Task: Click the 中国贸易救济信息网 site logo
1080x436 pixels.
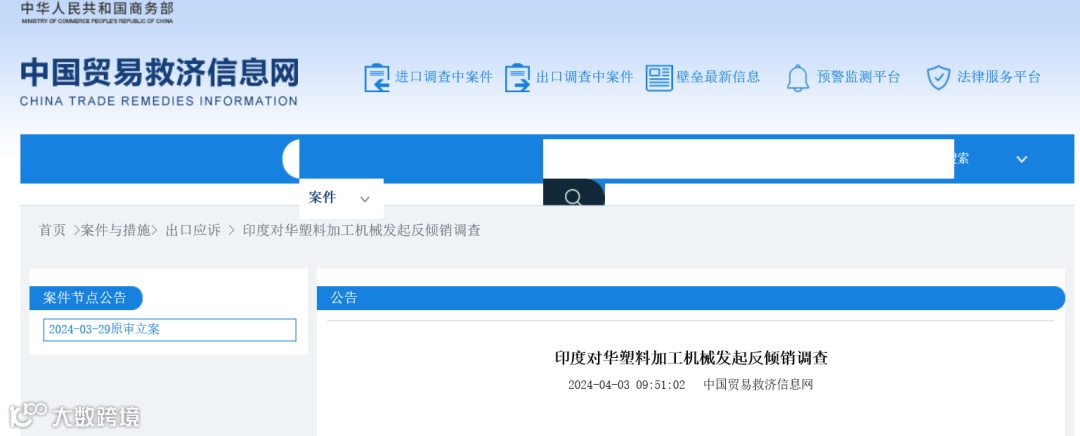Action: tap(159, 83)
